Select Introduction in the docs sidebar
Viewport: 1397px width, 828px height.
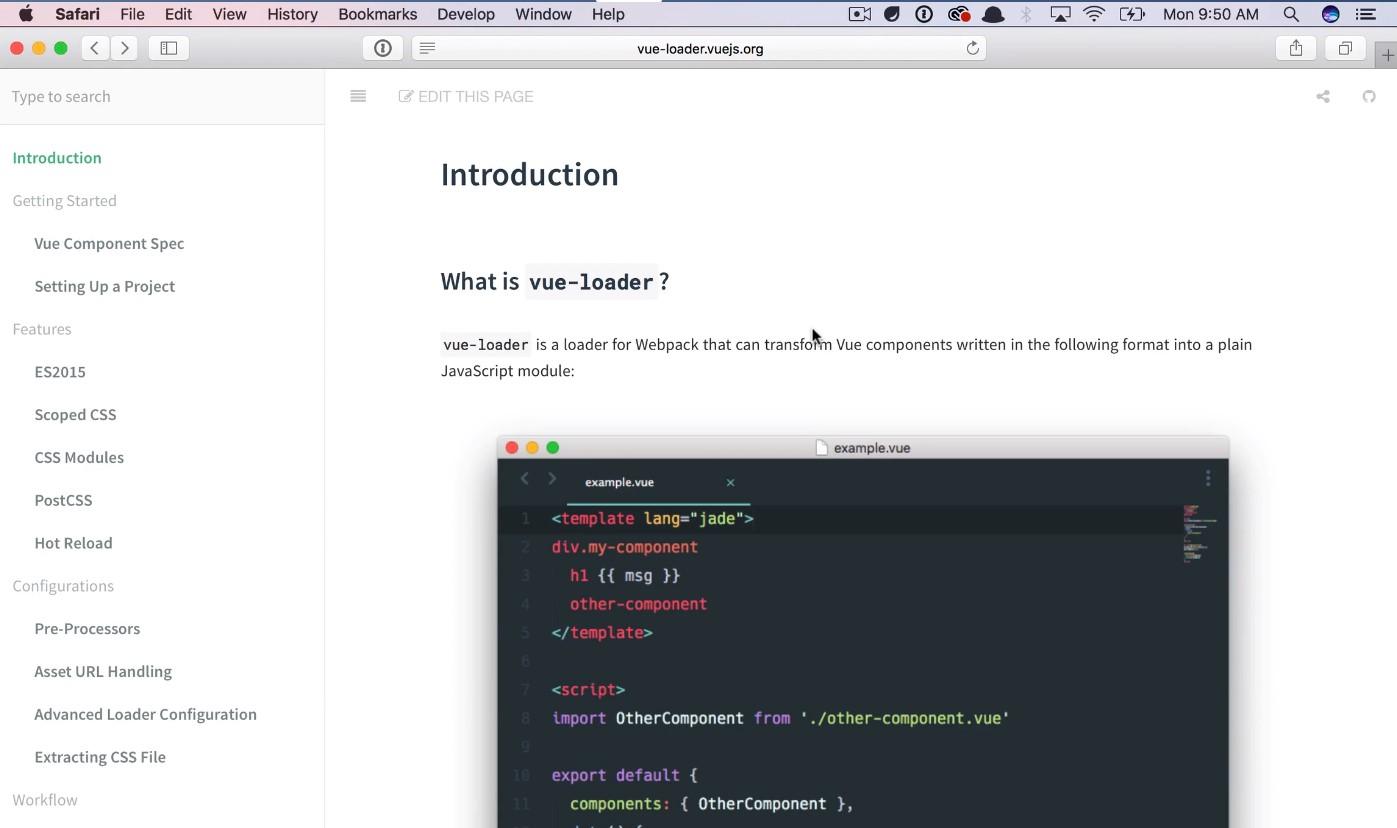coord(57,158)
